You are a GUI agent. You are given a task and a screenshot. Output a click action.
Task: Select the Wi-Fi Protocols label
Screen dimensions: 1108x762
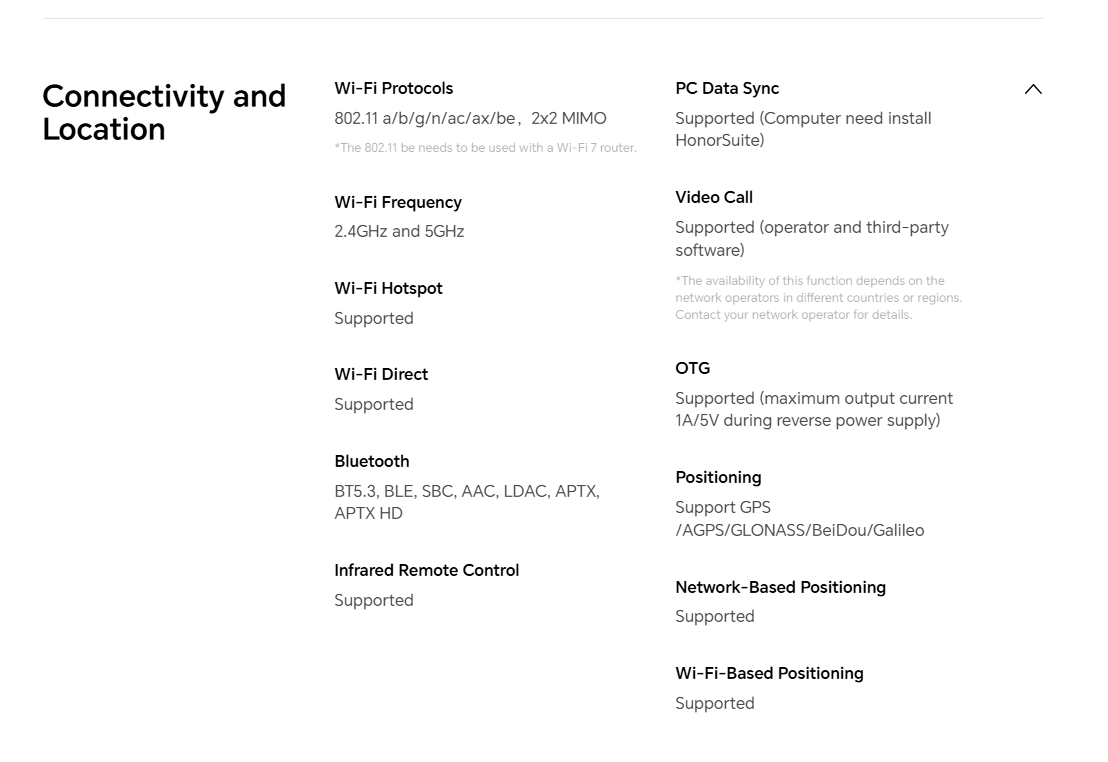click(x=394, y=88)
